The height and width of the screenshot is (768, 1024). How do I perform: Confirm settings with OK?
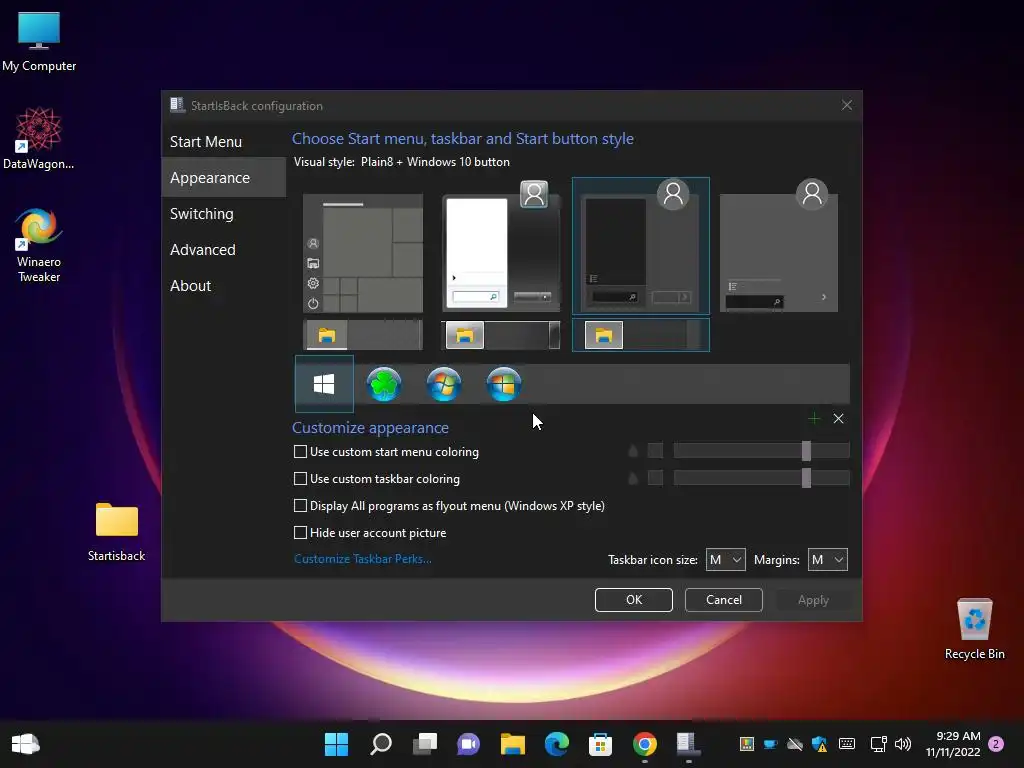coord(633,600)
